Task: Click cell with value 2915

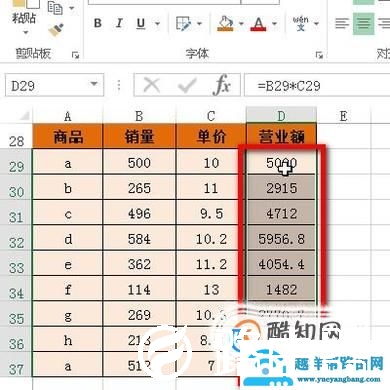Action: [x=281, y=188]
